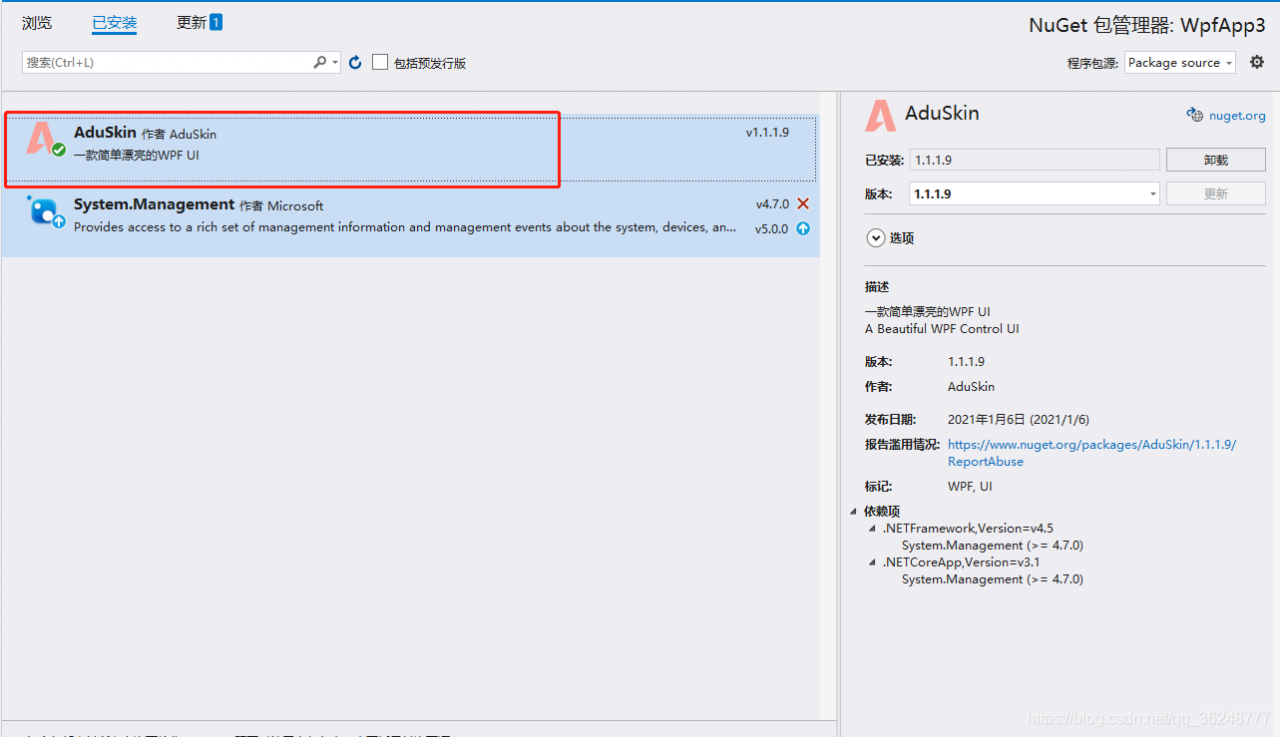Click the globe icon next to nuget.org
This screenshot has height=737, width=1280.
click(1194, 115)
